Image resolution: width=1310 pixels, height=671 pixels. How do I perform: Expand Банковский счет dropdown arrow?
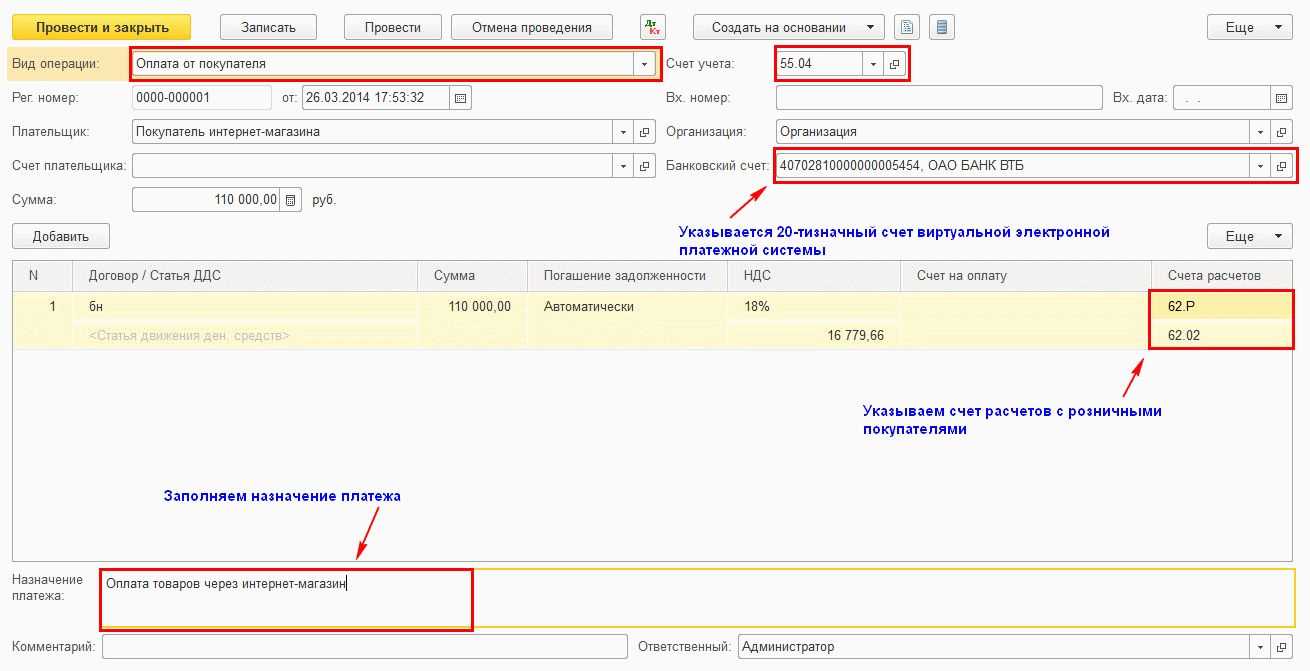pyautogui.click(x=1260, y=166)
